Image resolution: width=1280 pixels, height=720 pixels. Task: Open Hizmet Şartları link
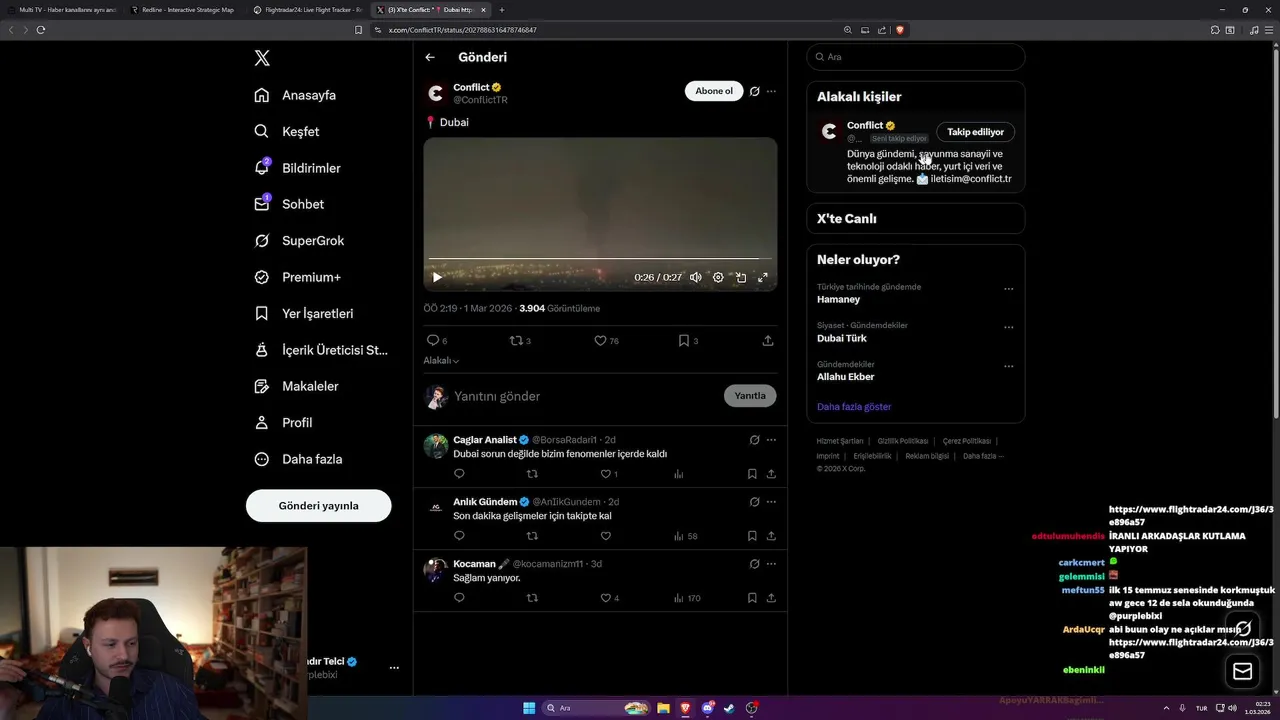pos(840,441)
